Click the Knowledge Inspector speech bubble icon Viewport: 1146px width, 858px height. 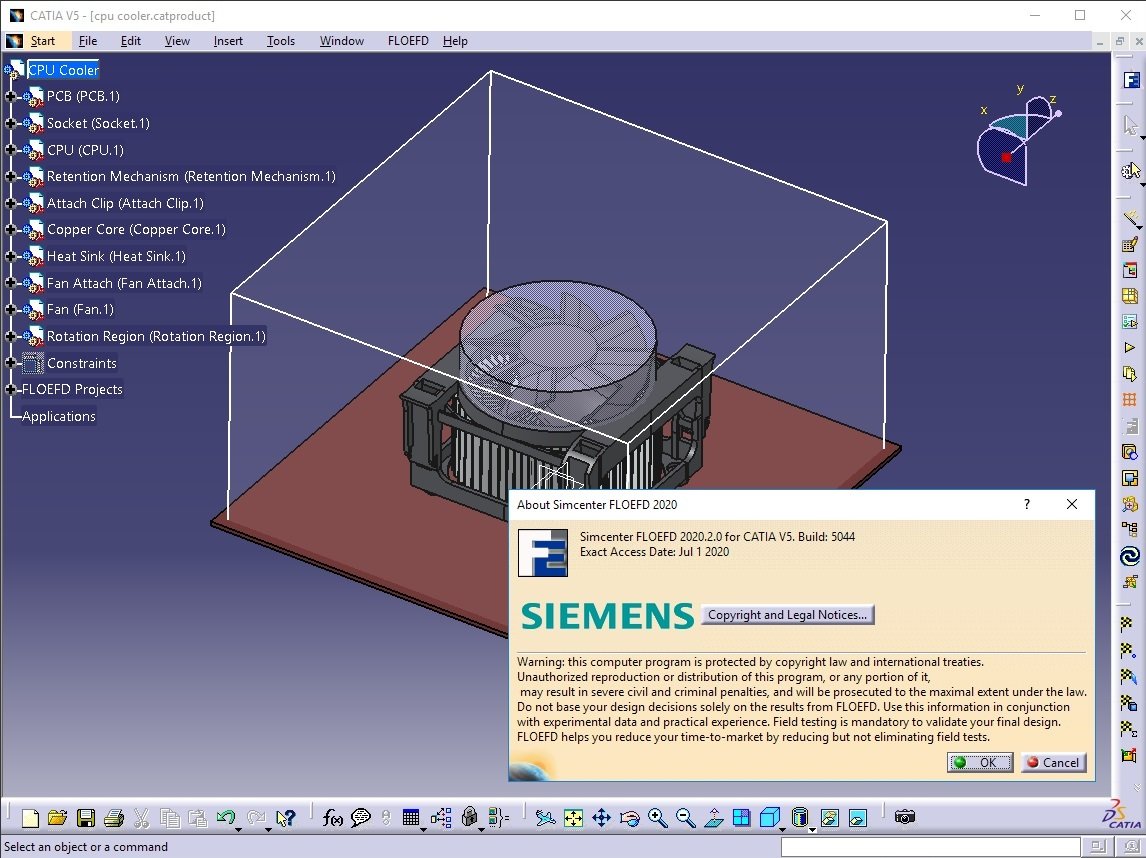coord(360,818)
